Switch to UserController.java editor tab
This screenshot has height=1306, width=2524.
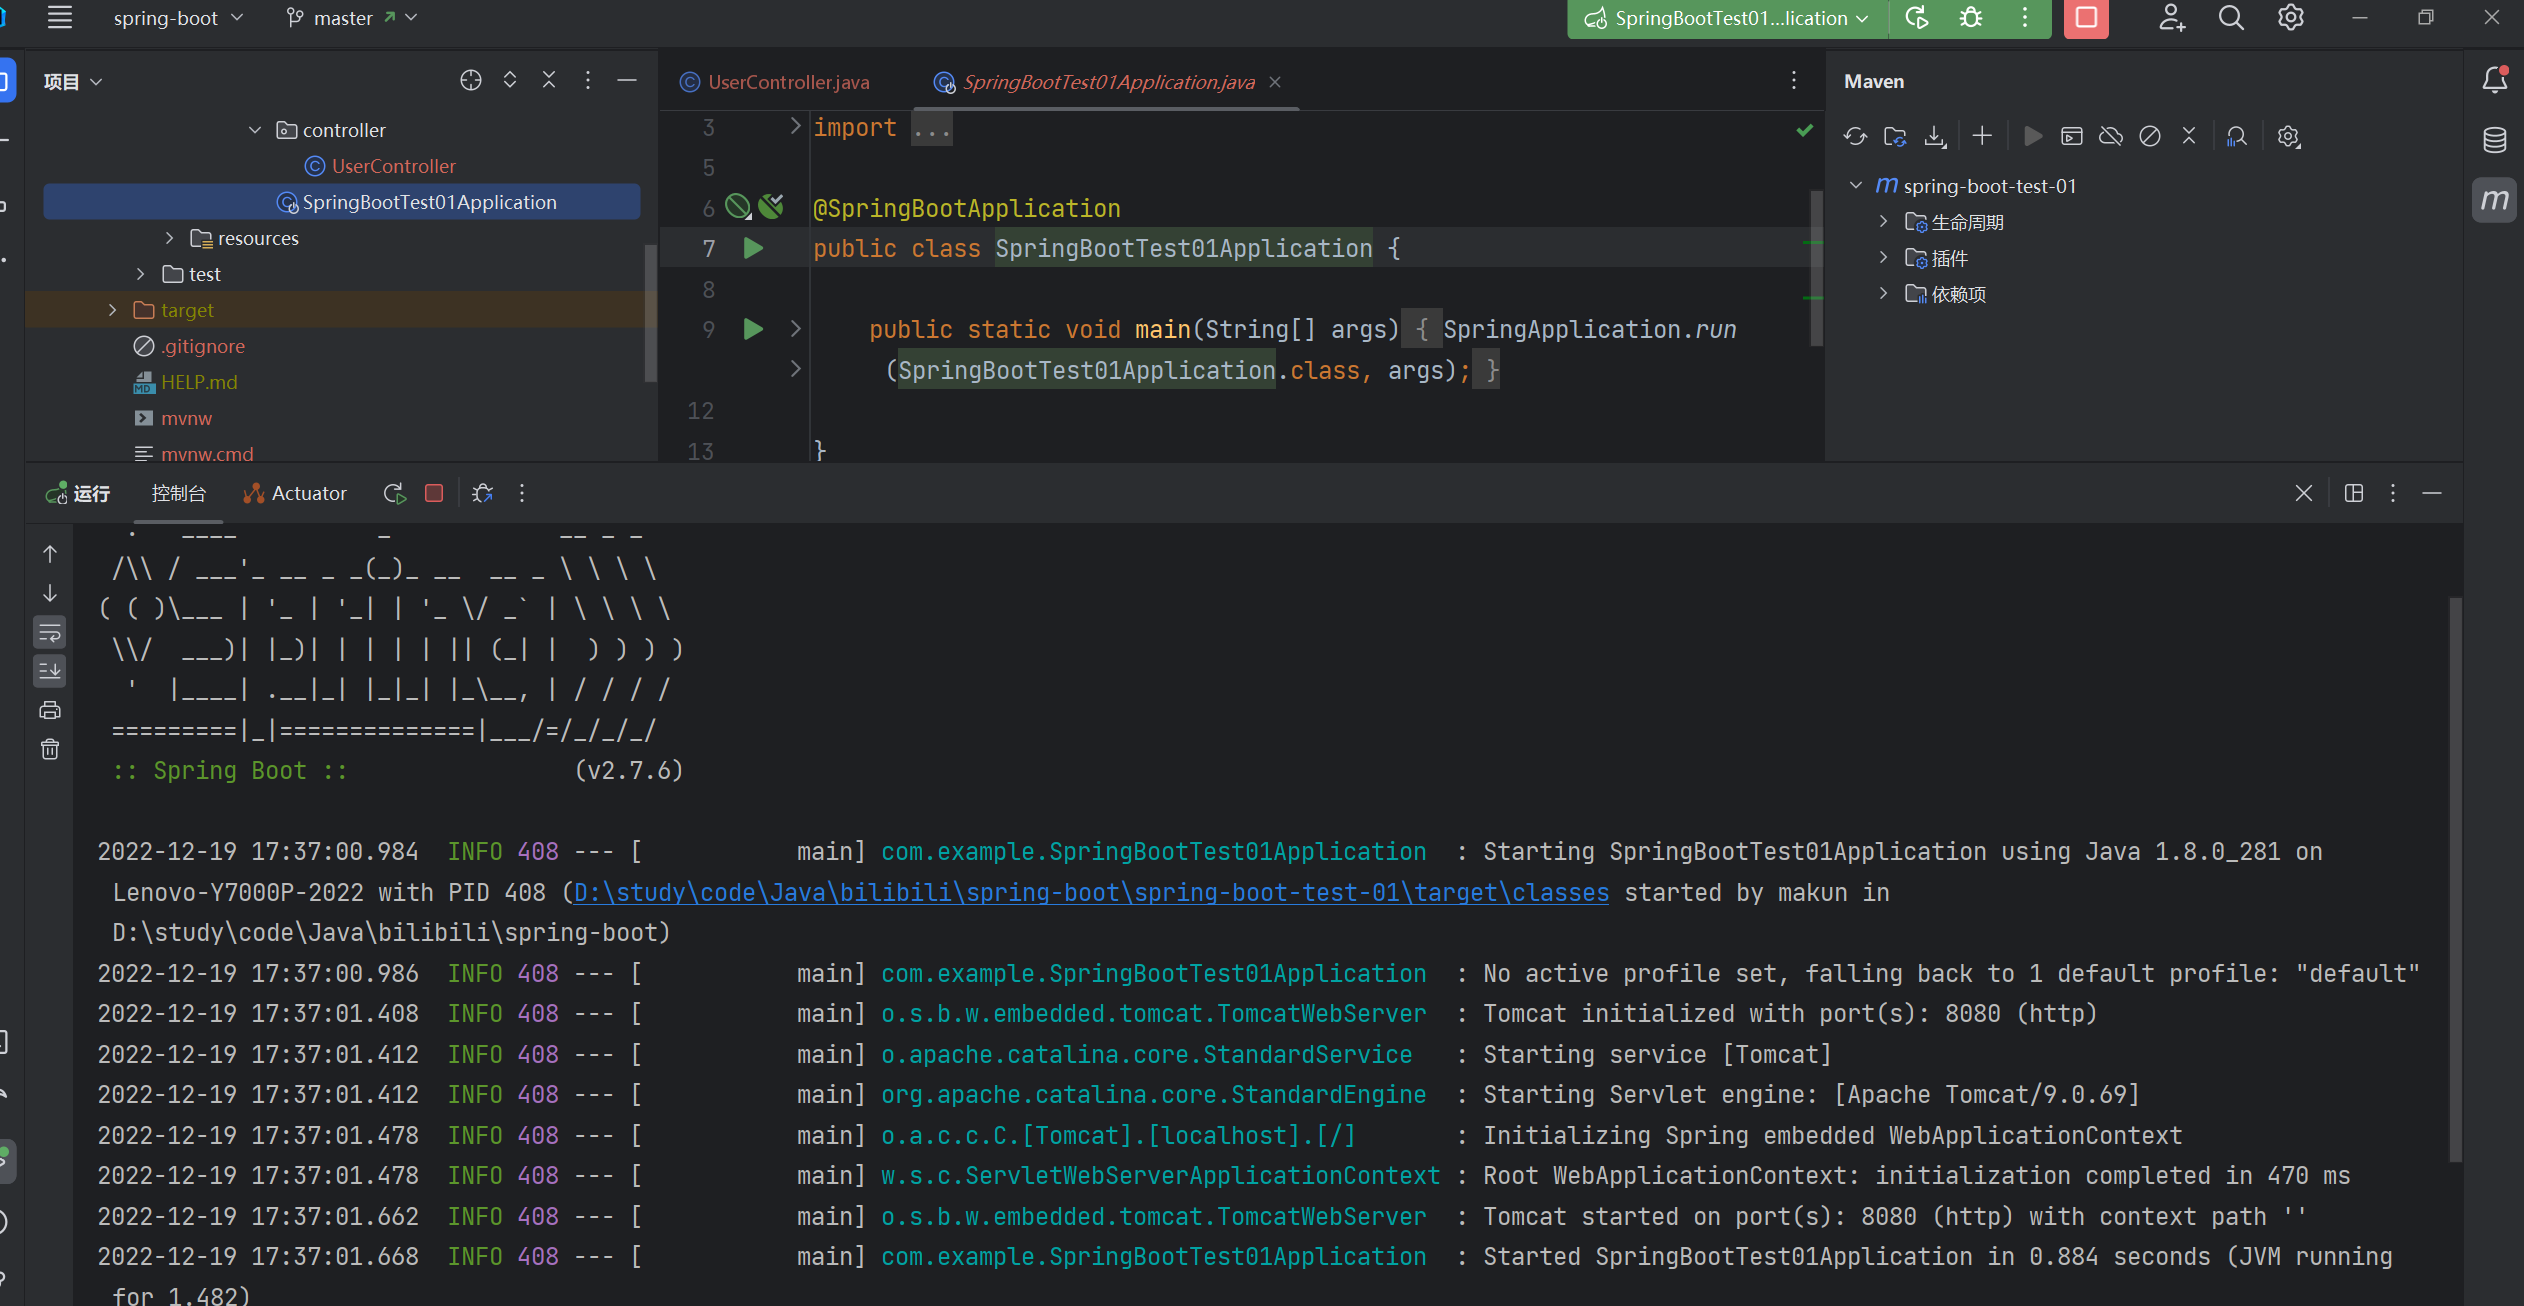pyautogui.click(x=776, y=82)
